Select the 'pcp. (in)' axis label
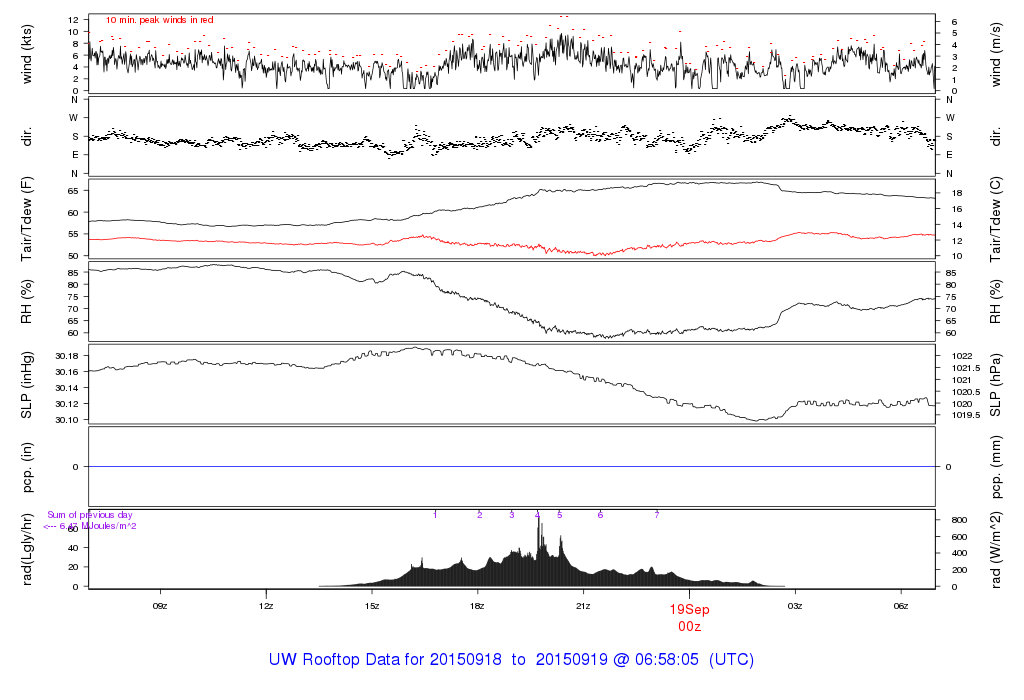 pyautogui.click(x=27, y=467)
